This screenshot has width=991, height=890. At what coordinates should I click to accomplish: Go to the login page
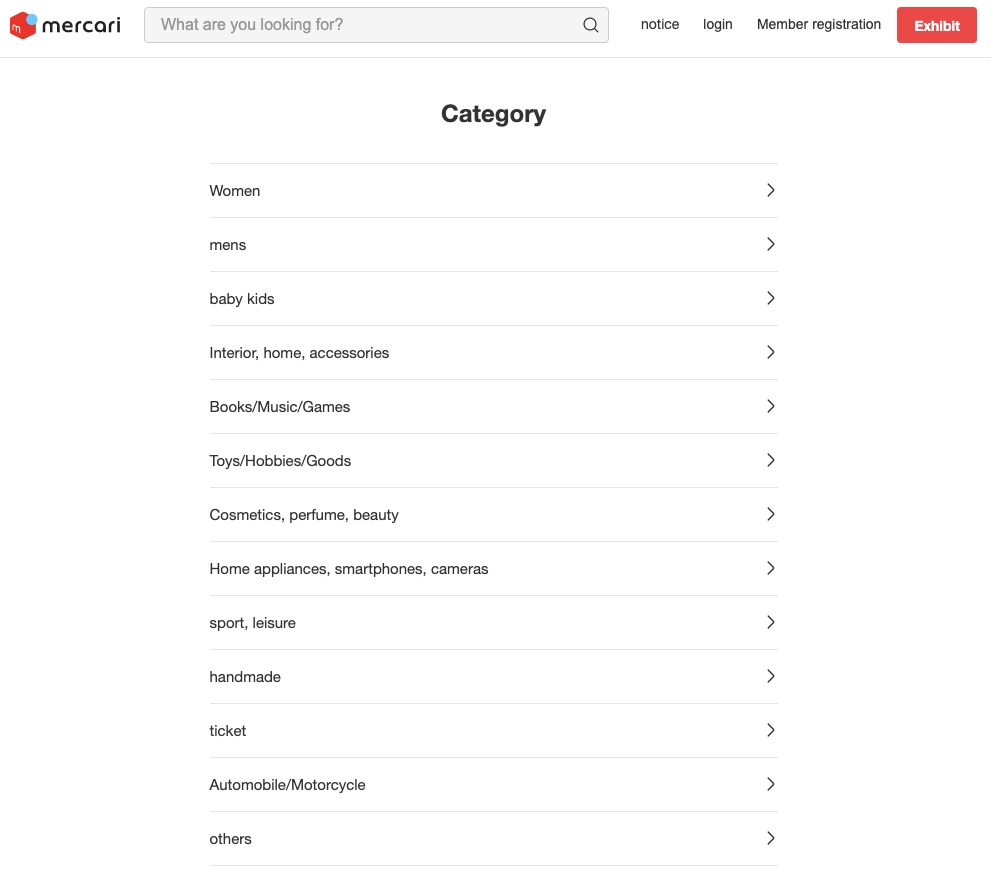717,25
